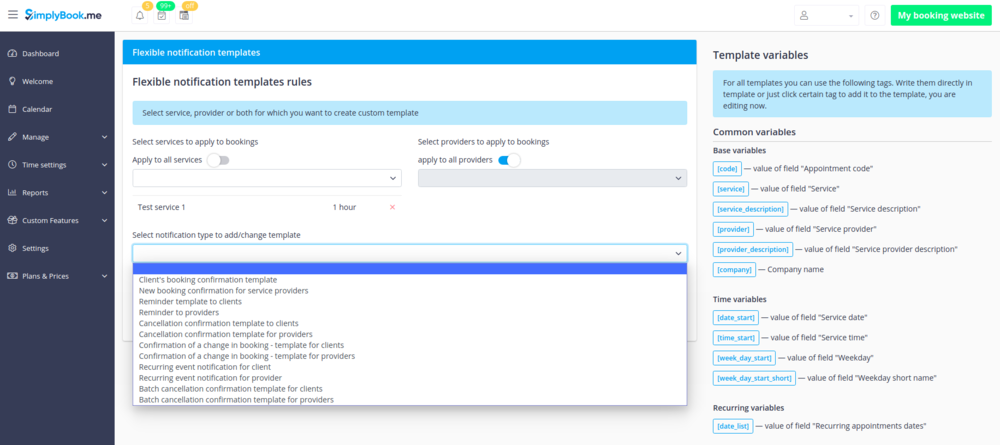The width and height of the screenshot is (1000, 445).
Task: Remove Test service 1 with the red X
Action: click(392, 207)
